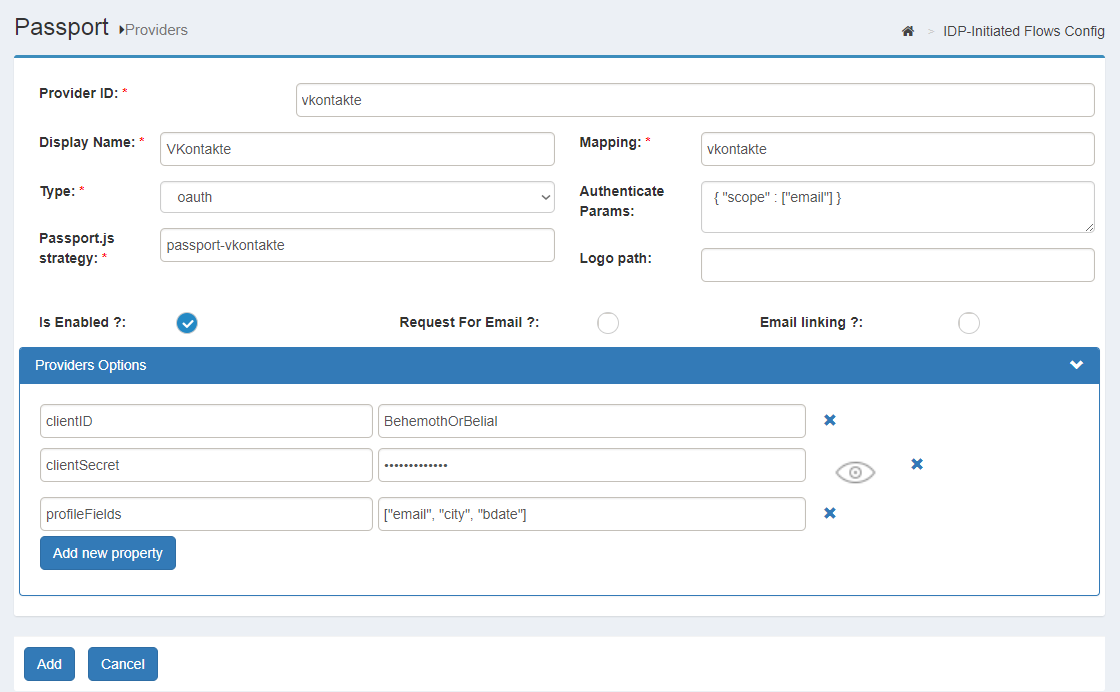1120x692 pixels.
Task: Click the empty Logo path field
Action: click(x=897, y=264)
